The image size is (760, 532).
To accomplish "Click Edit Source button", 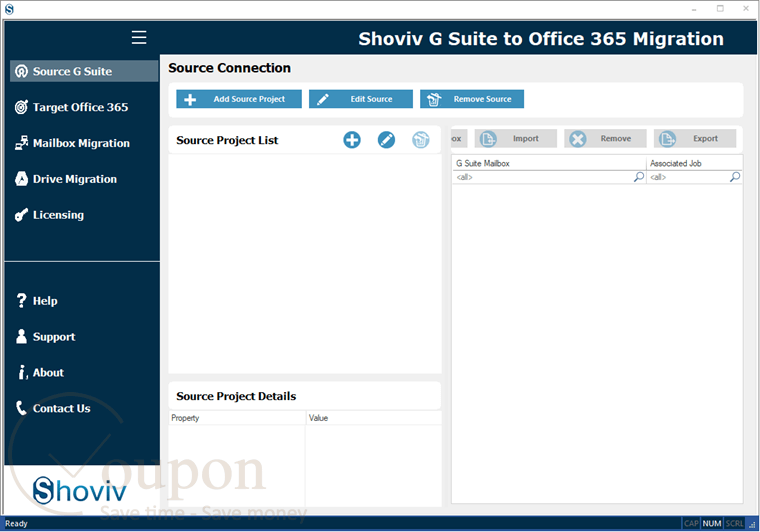I will coord(361,99).
